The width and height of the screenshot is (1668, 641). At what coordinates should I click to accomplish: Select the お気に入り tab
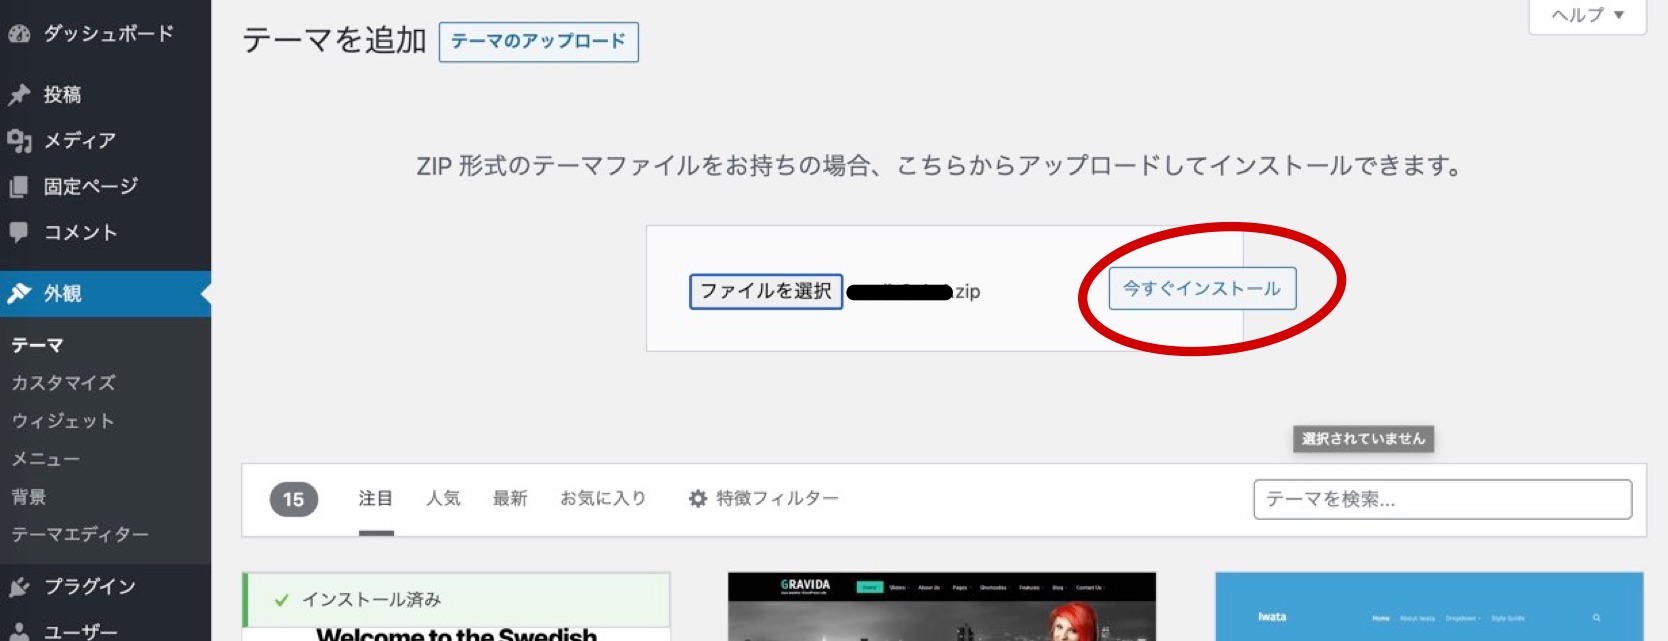click(603, 498)
